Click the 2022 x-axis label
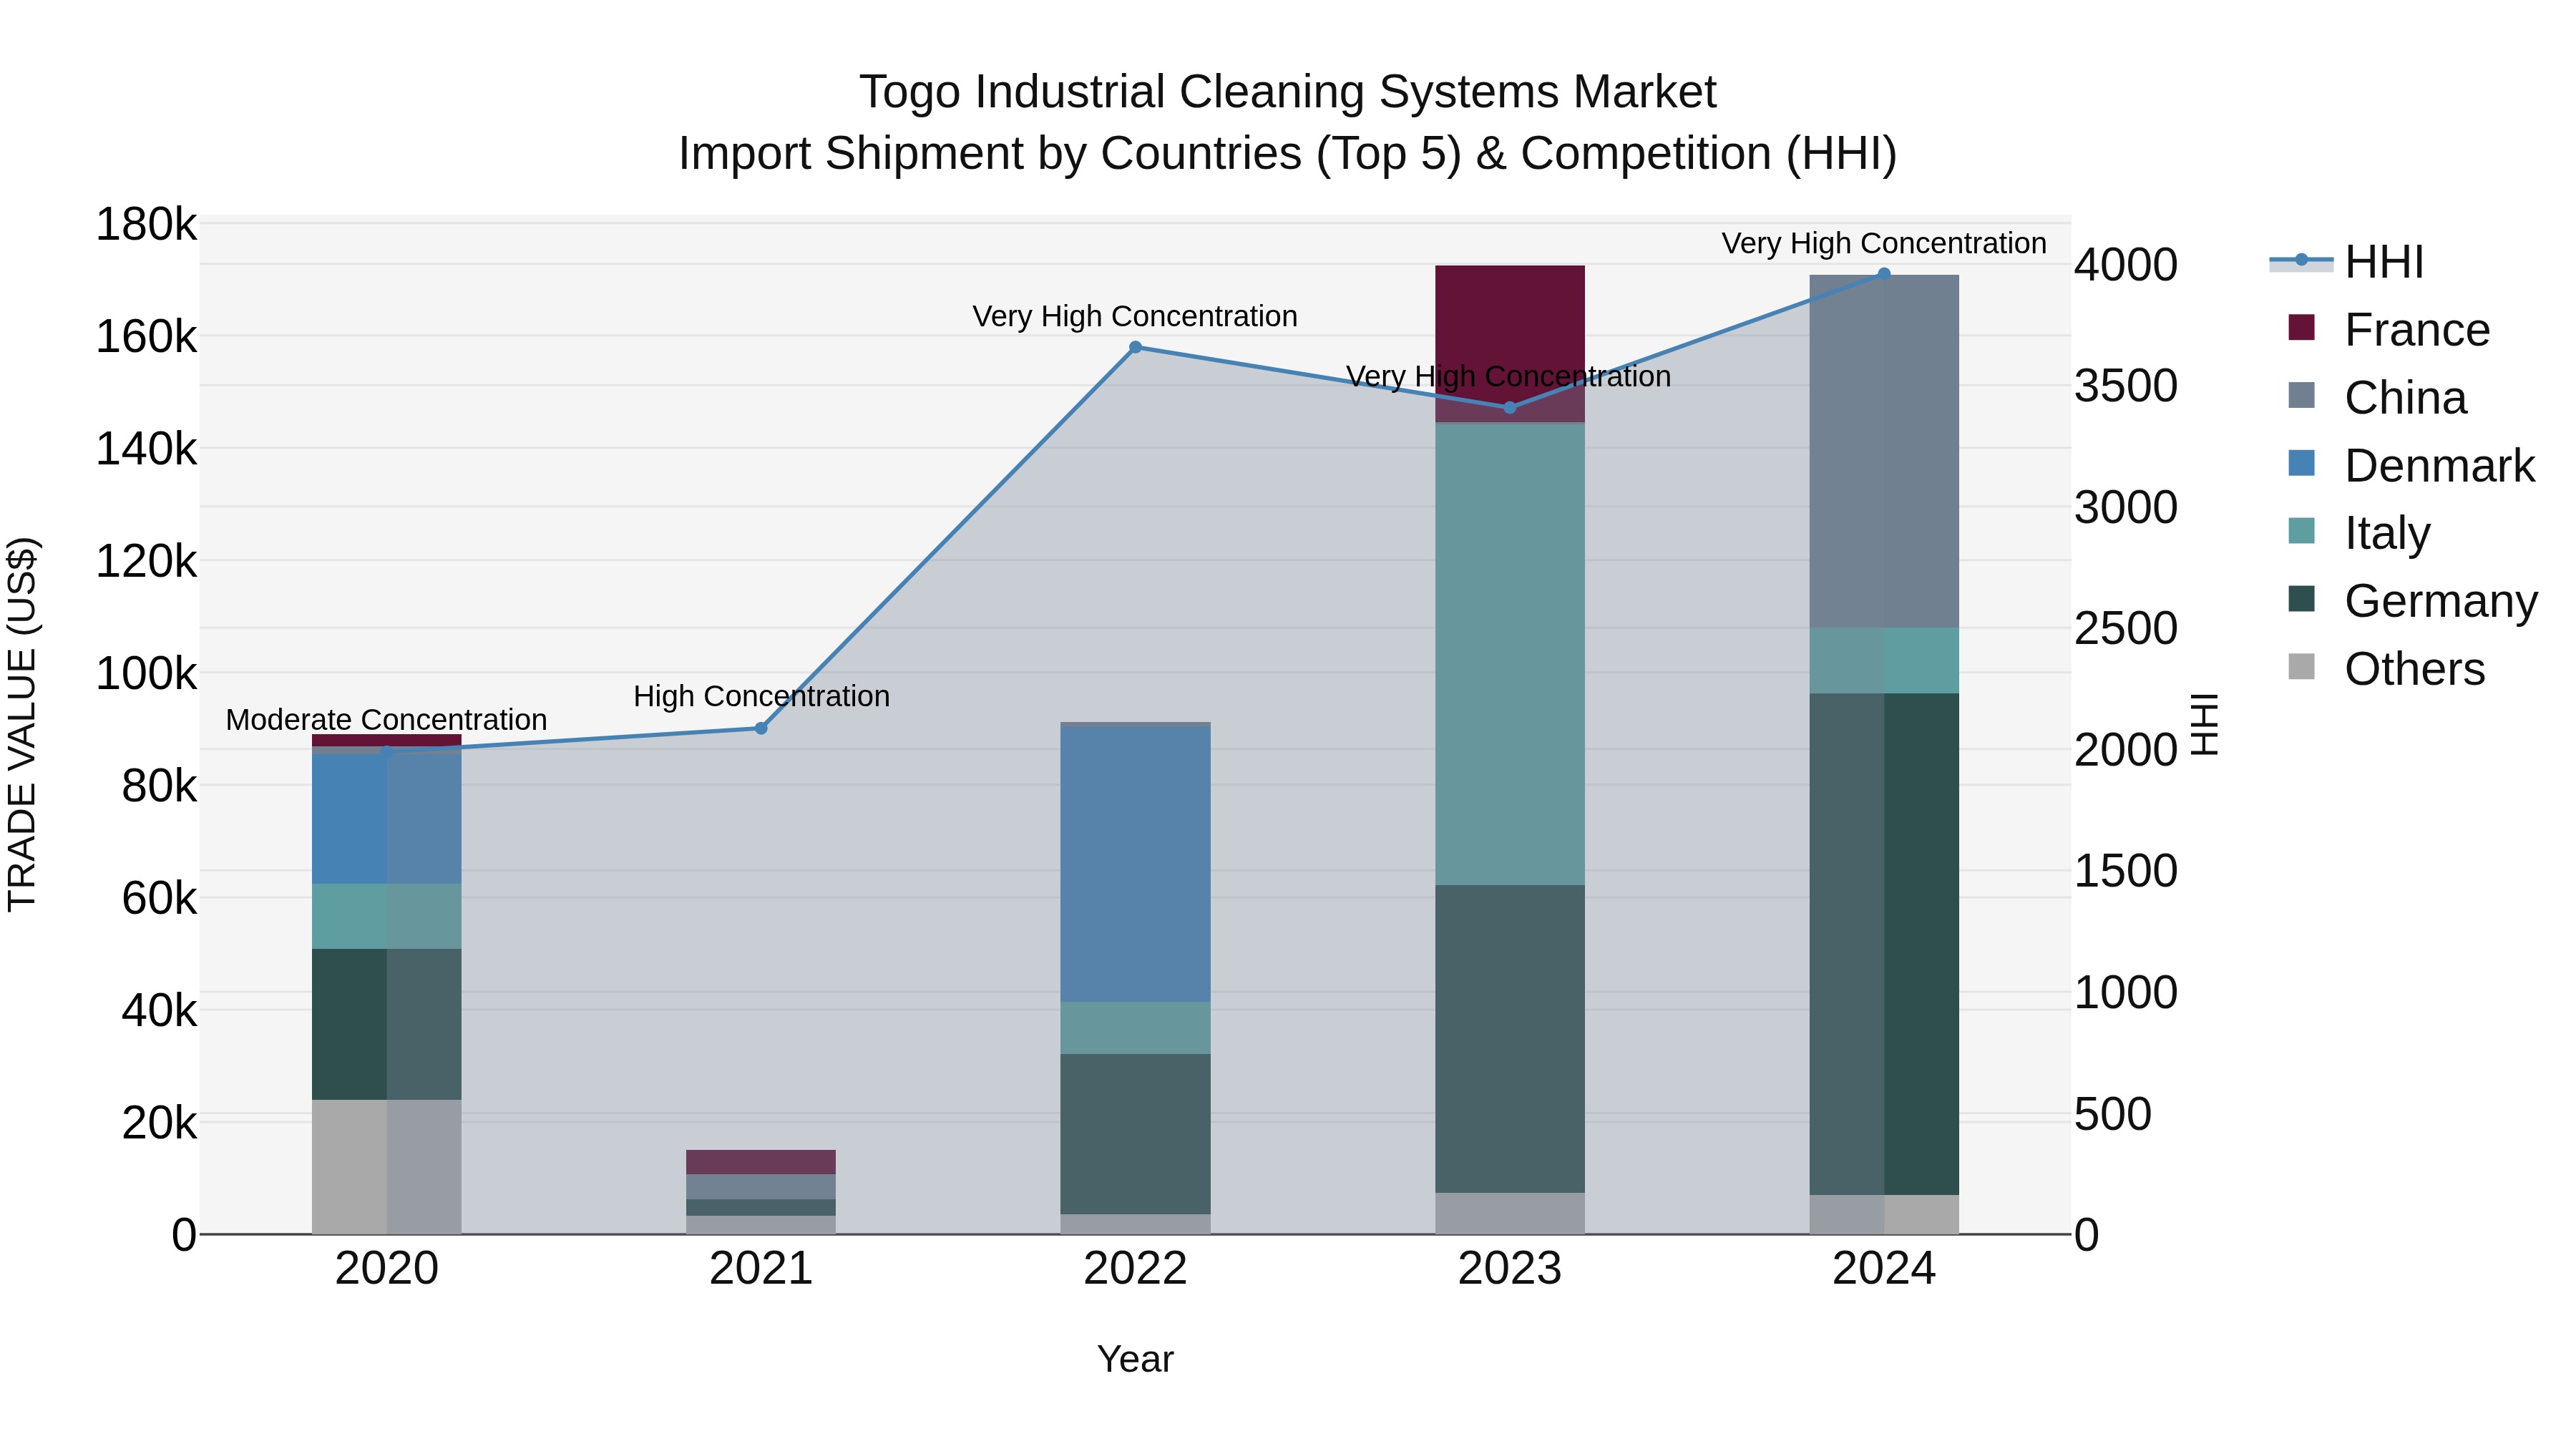Viewport: 2576px width, 1449px height. (x=1135, y=1269)
